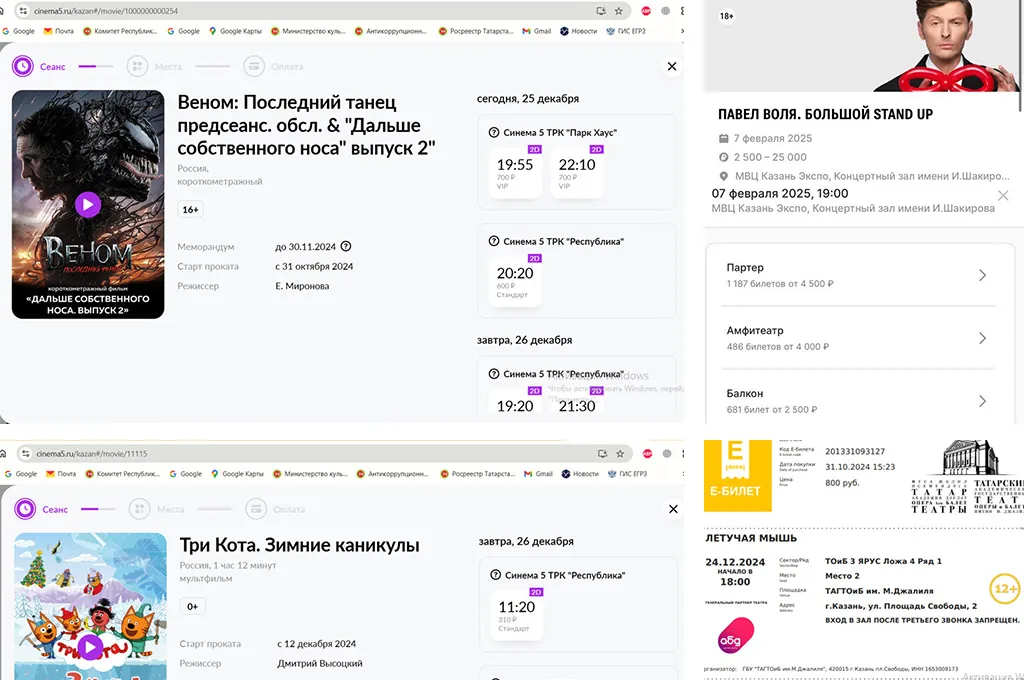Click the ABP extension icon in bottom browser

[x=648, y=453]
